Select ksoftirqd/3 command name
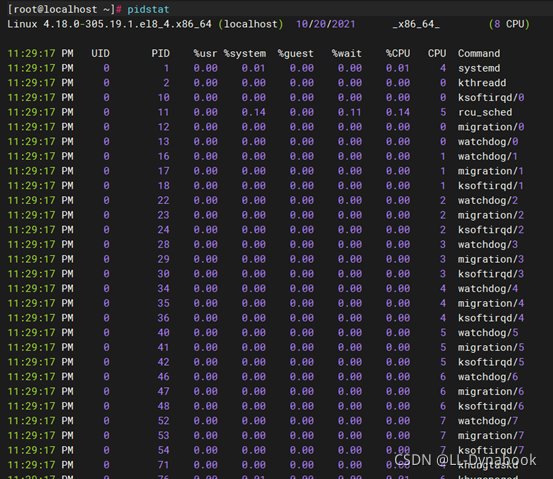Viewport: 553px width, 479px height. [491, 274]
